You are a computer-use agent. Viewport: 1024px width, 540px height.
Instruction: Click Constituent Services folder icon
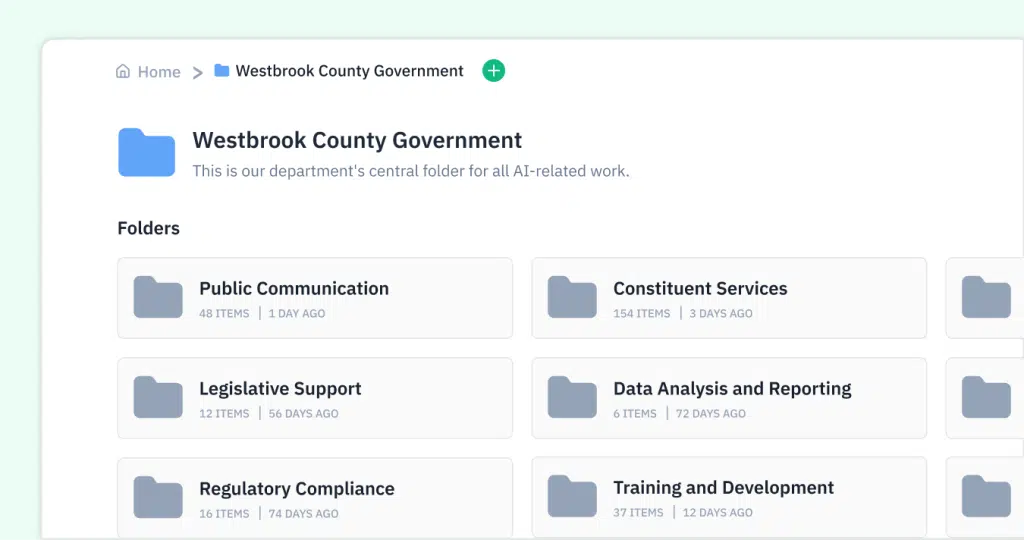pos(572,297)
